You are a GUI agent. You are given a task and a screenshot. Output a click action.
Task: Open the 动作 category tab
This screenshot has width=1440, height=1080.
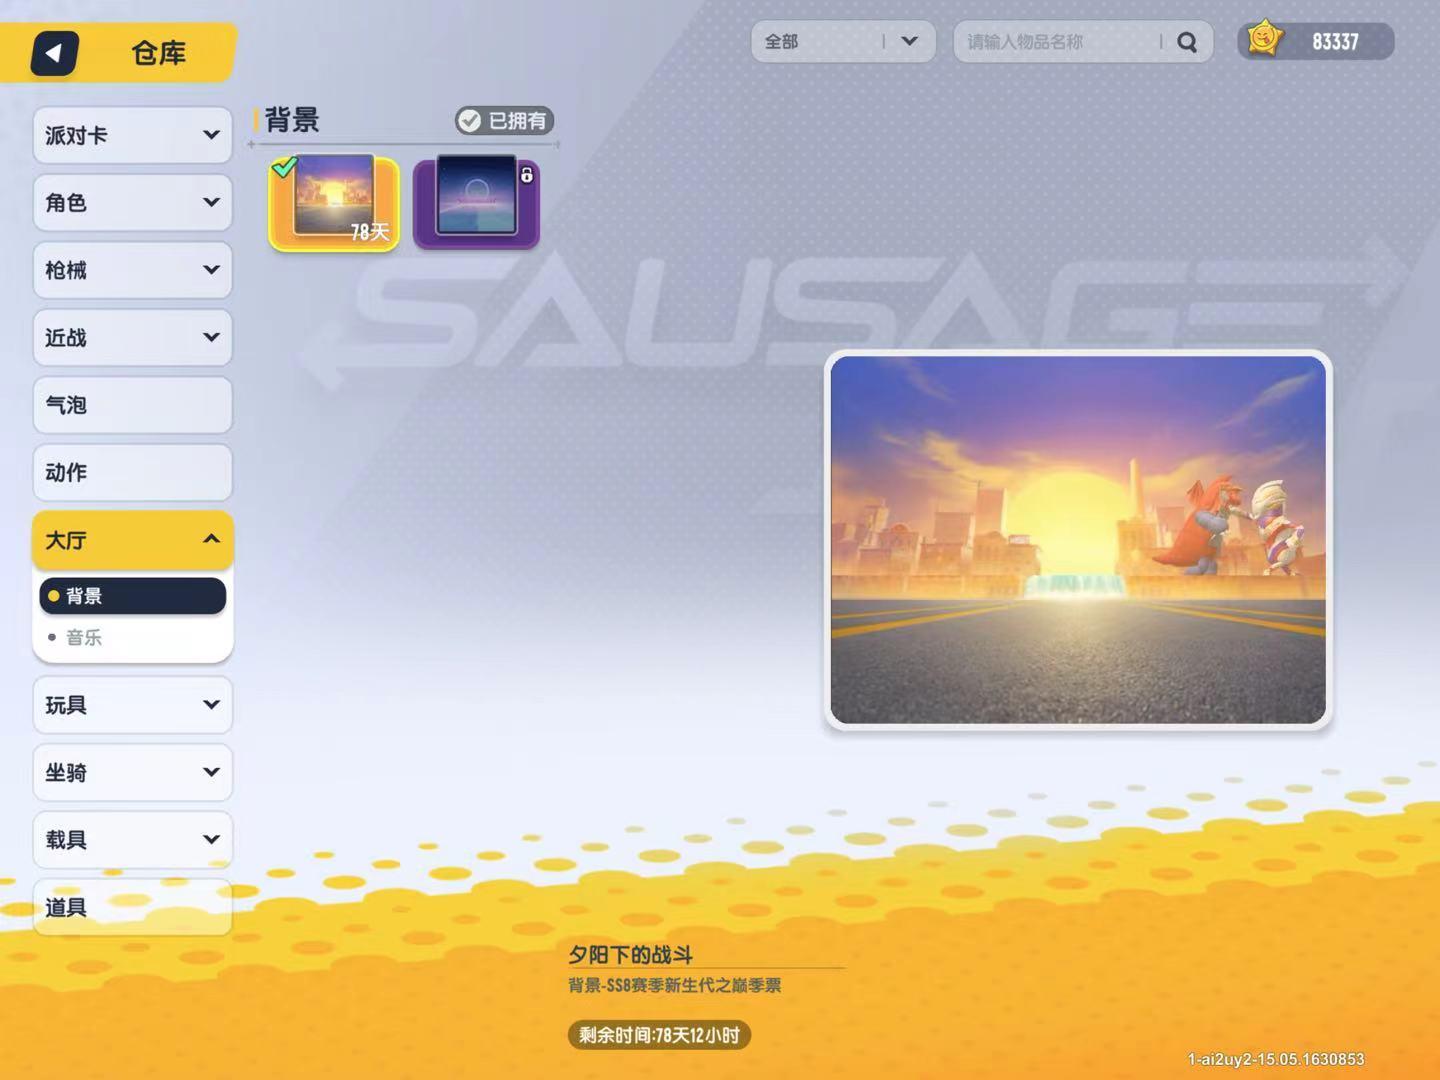133,472
